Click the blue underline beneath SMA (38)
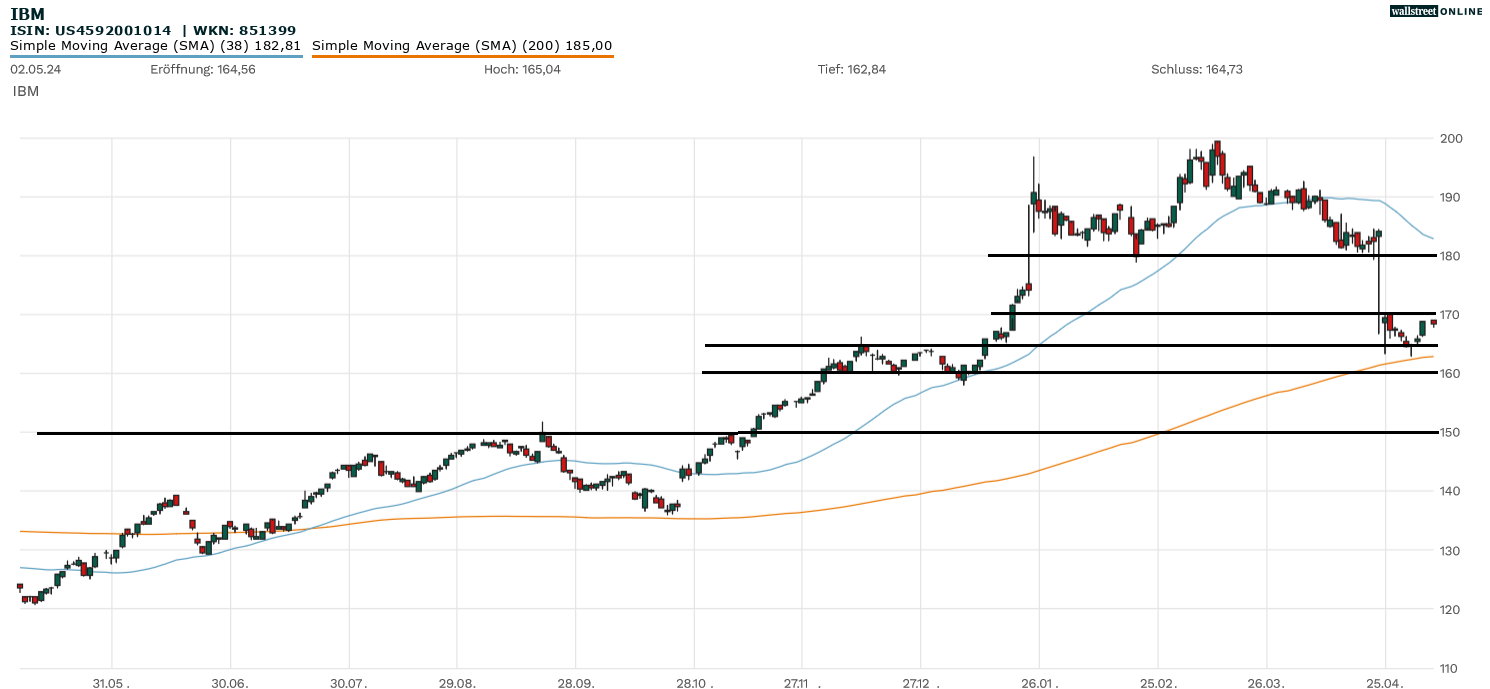The image size is (1490, 689). pyautogui.click(x=155, y=57)
